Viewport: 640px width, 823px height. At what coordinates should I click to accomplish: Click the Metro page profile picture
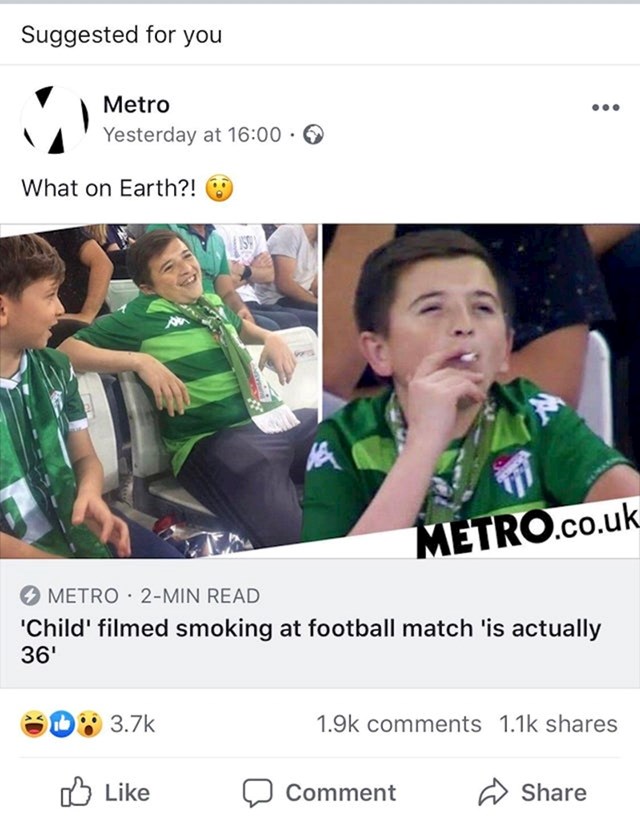point(54,120)
